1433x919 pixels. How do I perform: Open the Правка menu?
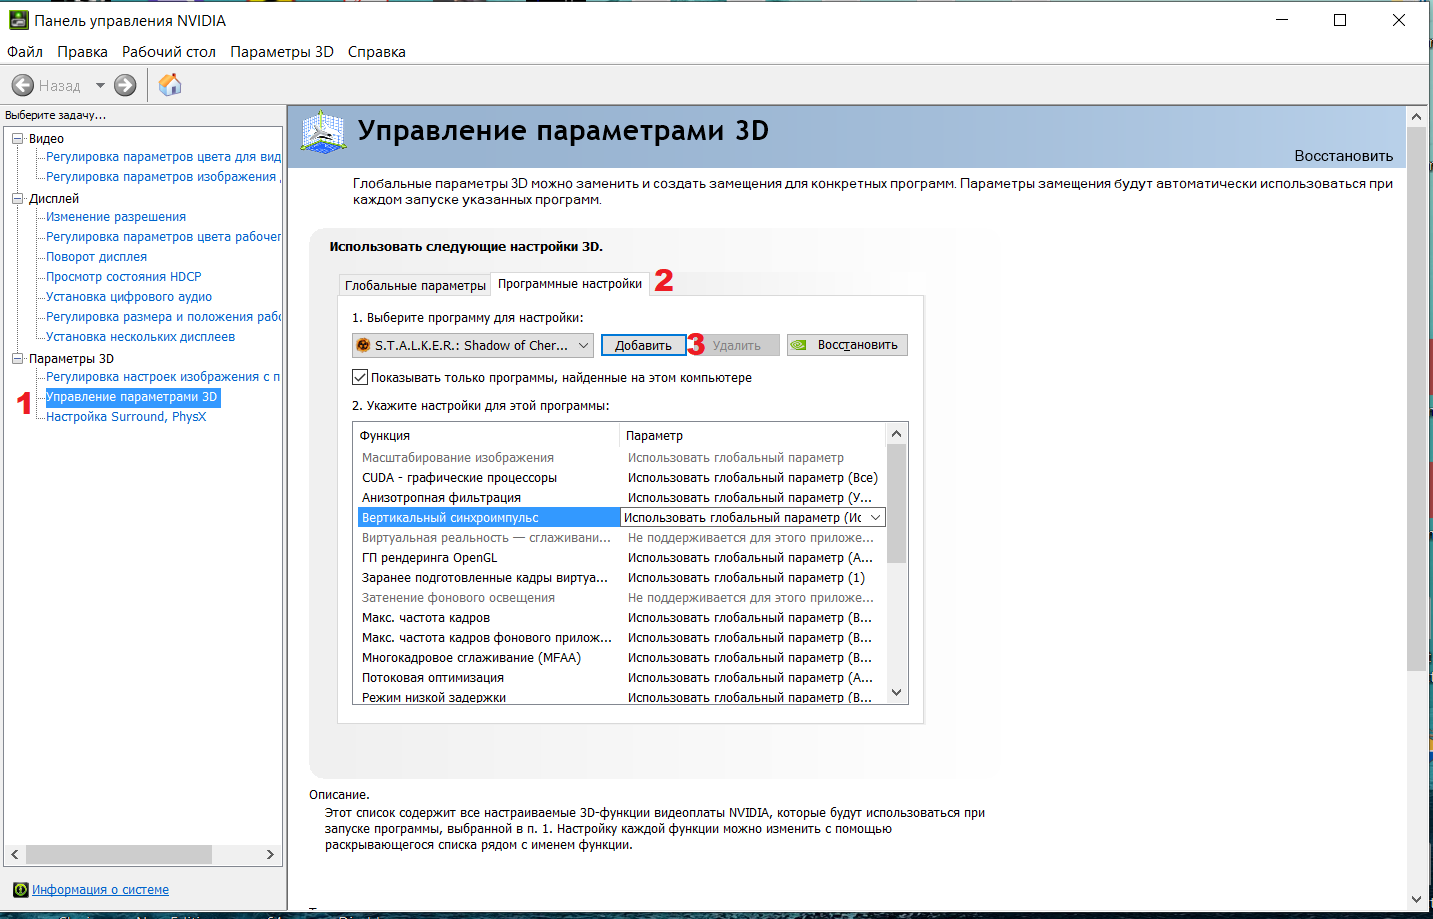[x=82, y=52]
